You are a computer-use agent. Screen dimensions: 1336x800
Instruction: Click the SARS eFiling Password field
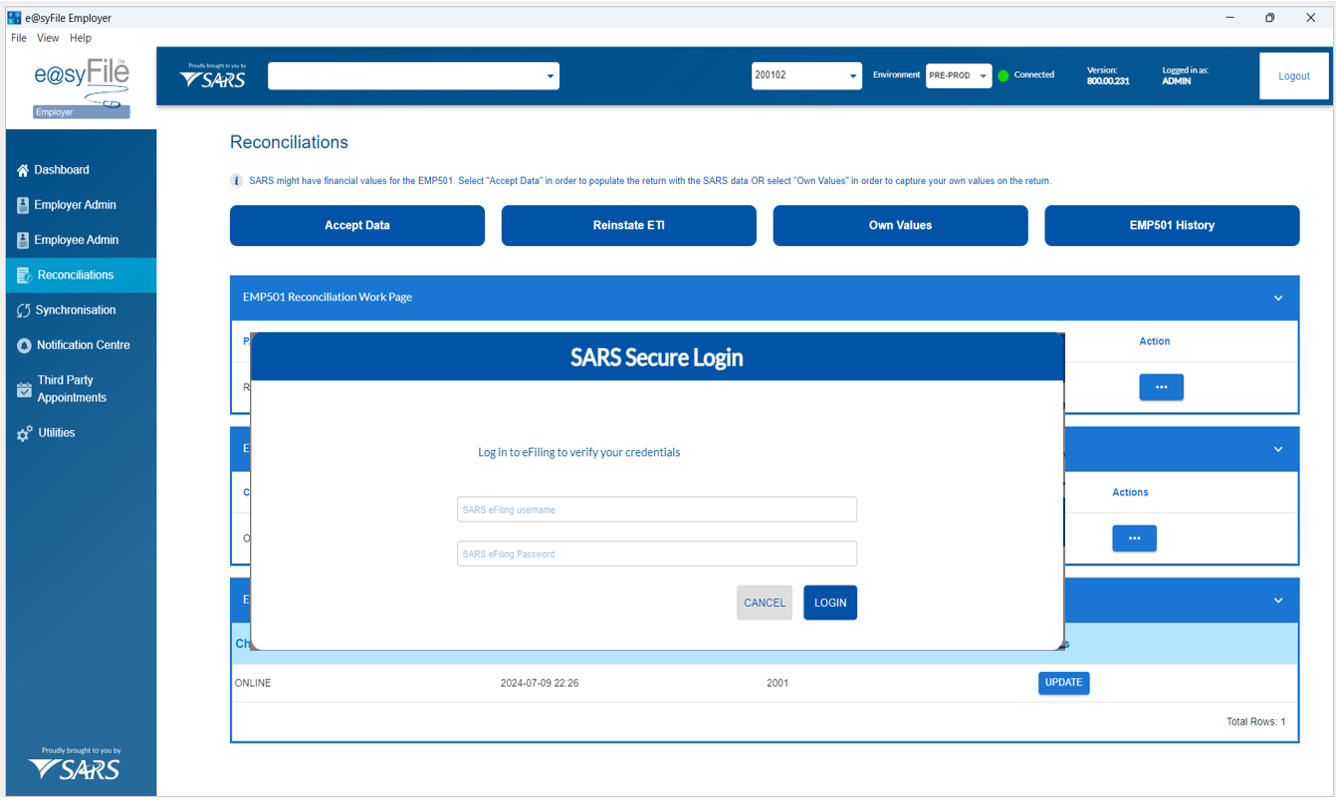point(656,554)
